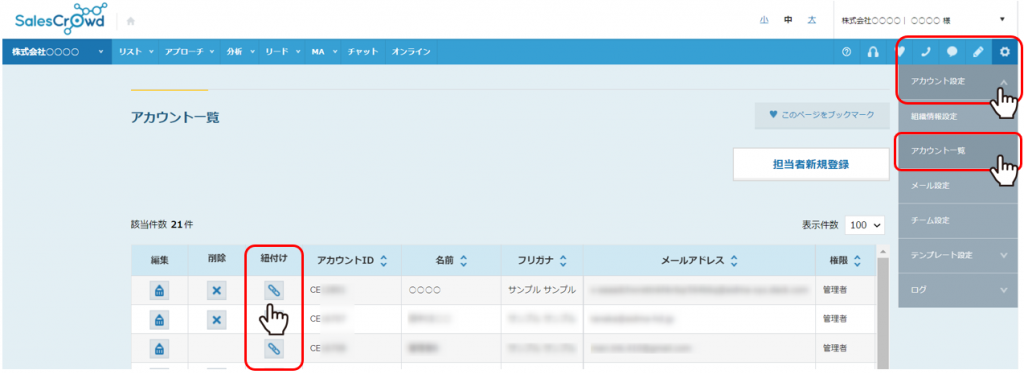Viewport: 1024px width, 374px height.
Task: Open the 株式会社○○○○ dropdown in the blue bar
Action: pos(57,52)
